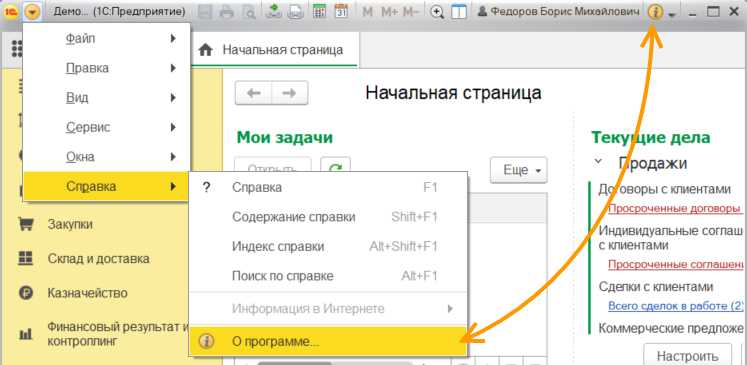Image resolution: width=747 pixels, height=365 pixels.
Task: Click the Закупки shopping cart icon
Action: [x=25, y=224]
